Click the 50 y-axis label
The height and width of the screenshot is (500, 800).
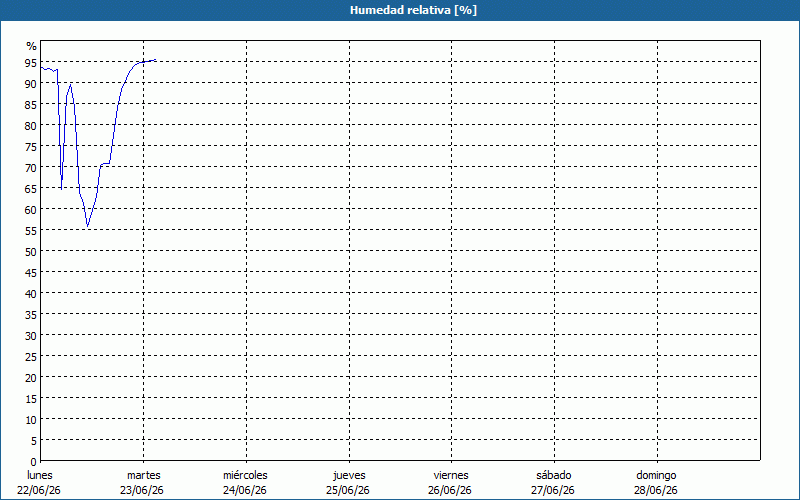[31, 252]
